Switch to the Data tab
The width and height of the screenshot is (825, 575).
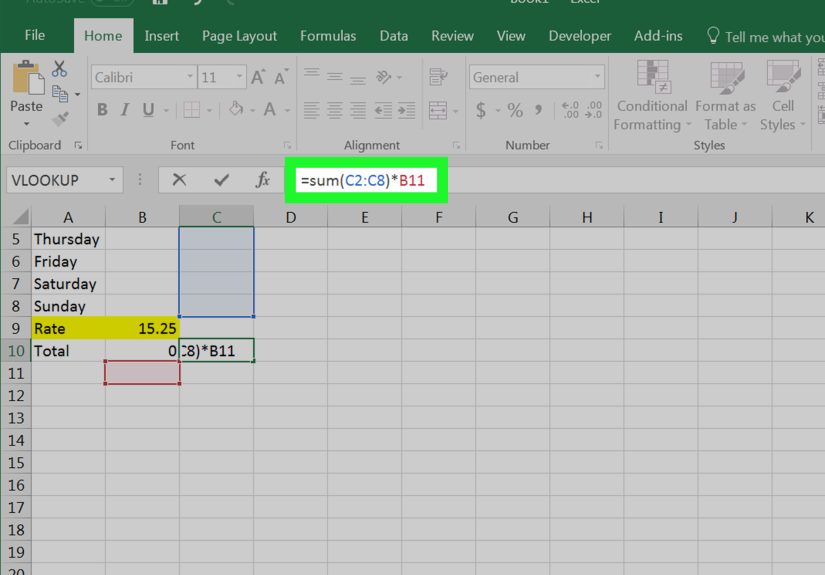(x=394, y=36)
